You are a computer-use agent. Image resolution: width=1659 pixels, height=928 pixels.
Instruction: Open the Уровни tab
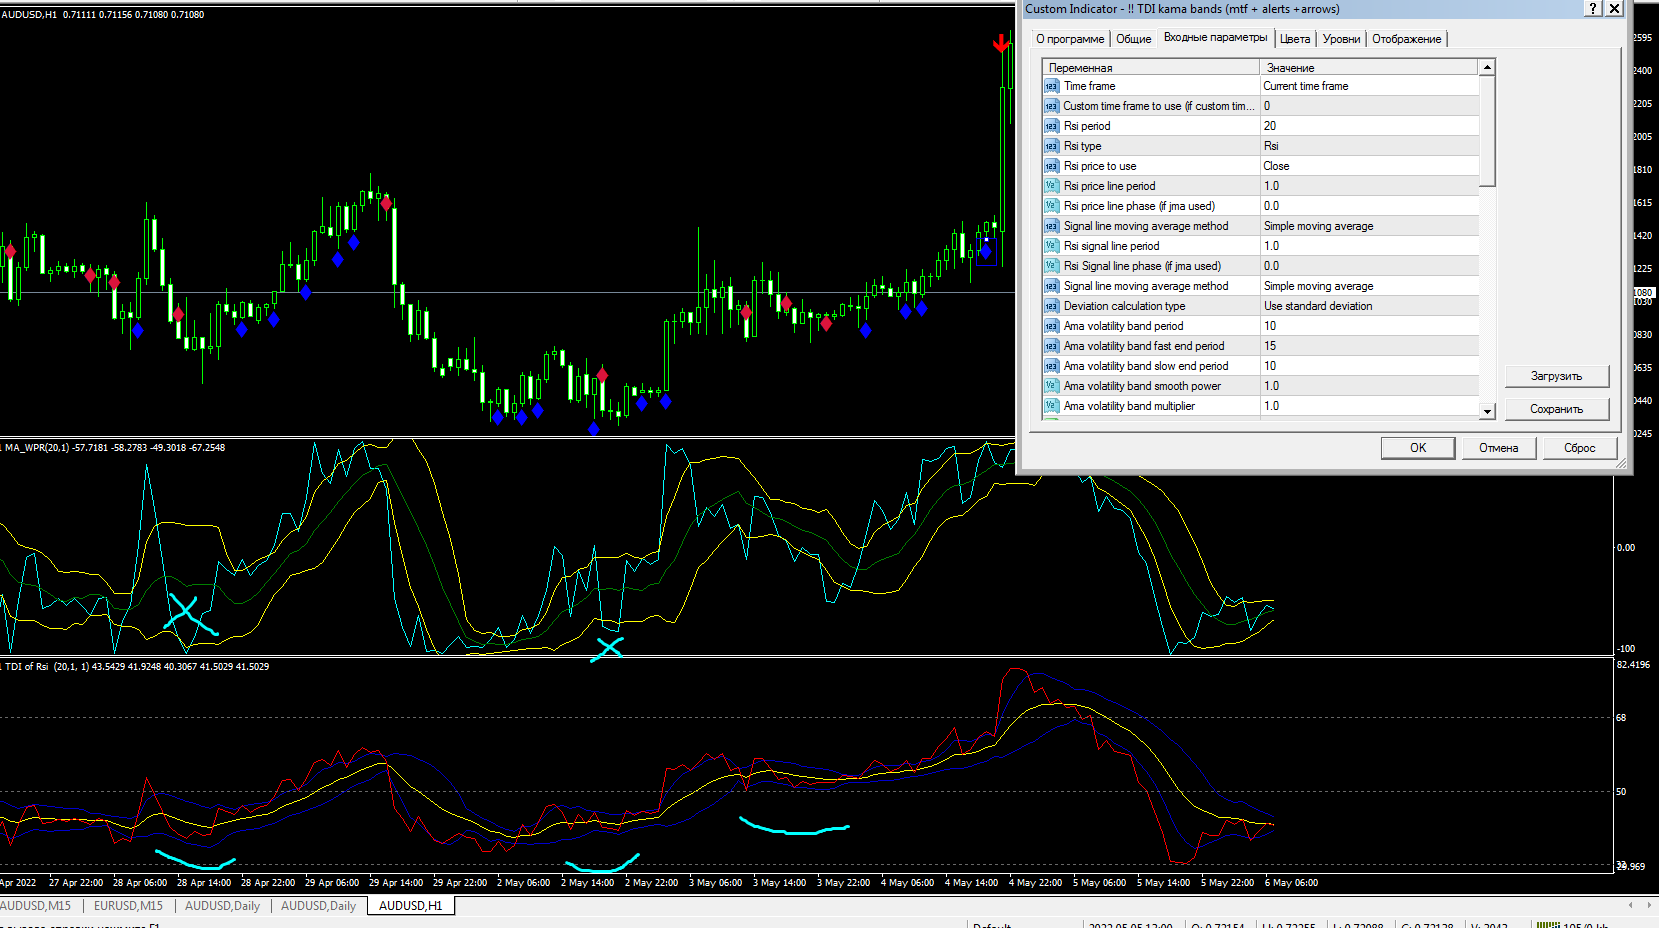pyautogui.click(x=1340, y=39)
